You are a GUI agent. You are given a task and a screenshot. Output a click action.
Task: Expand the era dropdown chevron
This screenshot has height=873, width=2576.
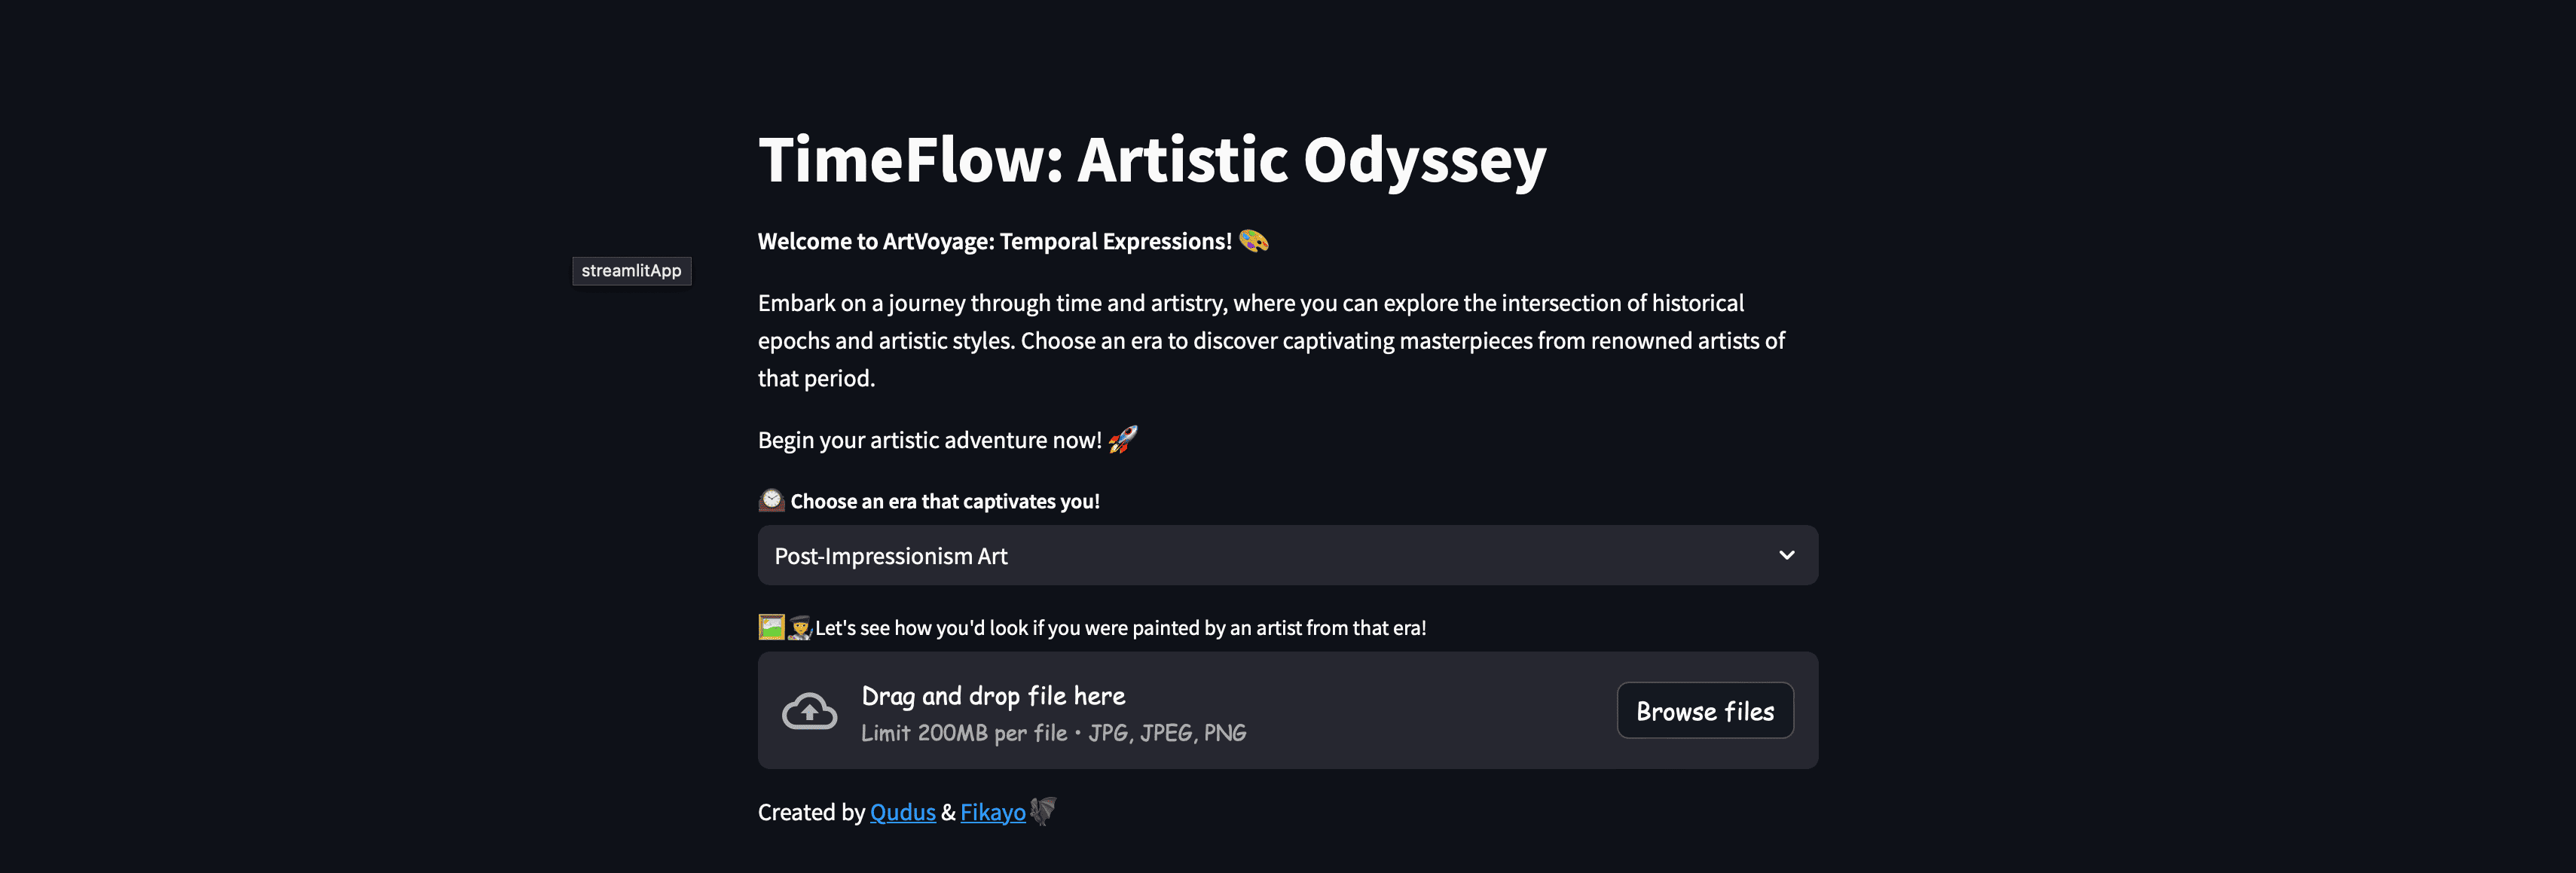[1786, 555]
